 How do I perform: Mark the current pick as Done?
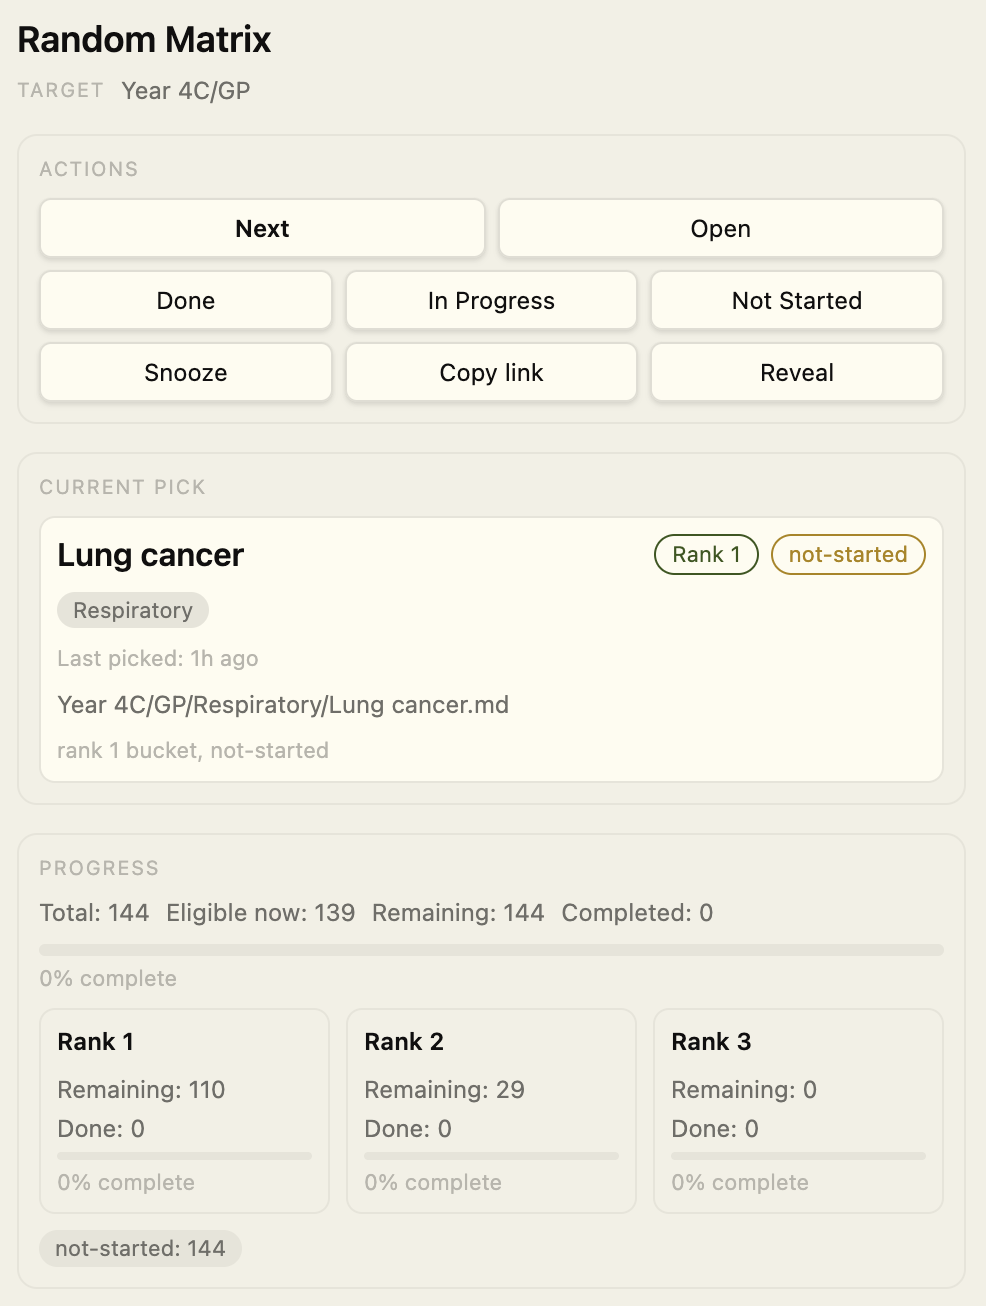pyautogui.click(x=185, y=300)
